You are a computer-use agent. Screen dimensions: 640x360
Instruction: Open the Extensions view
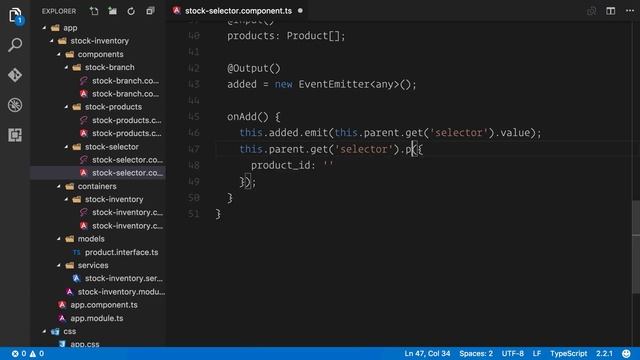coord(15,135)
